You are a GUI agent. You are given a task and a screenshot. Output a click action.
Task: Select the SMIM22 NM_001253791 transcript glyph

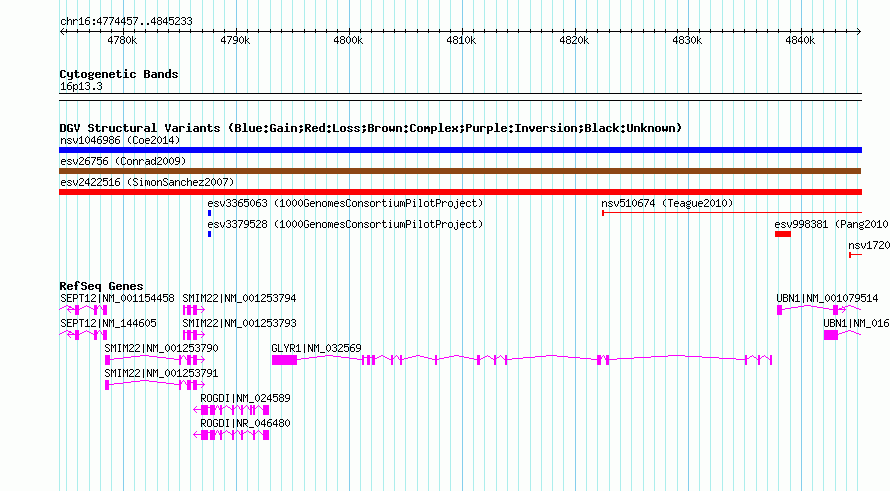click(x=155, y=385)
